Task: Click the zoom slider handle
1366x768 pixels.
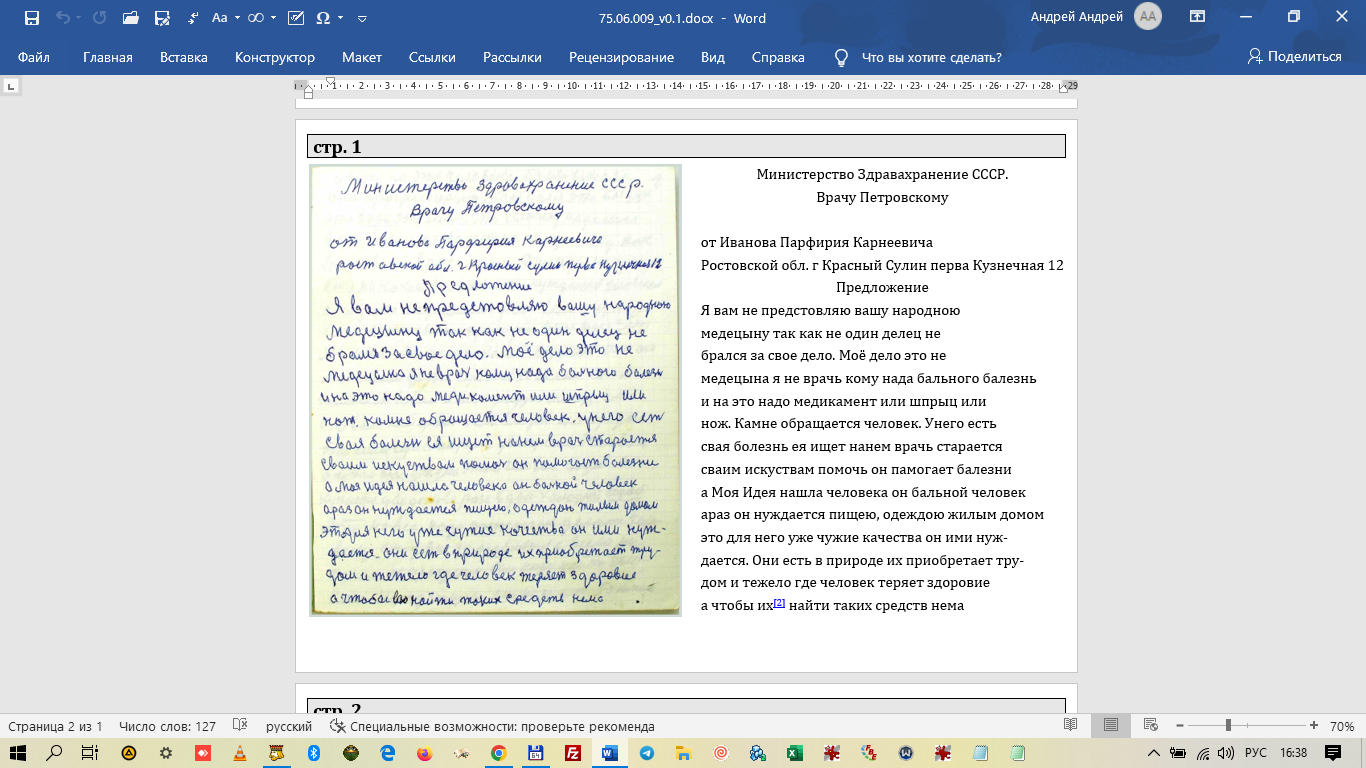Action: [1228, 726]
